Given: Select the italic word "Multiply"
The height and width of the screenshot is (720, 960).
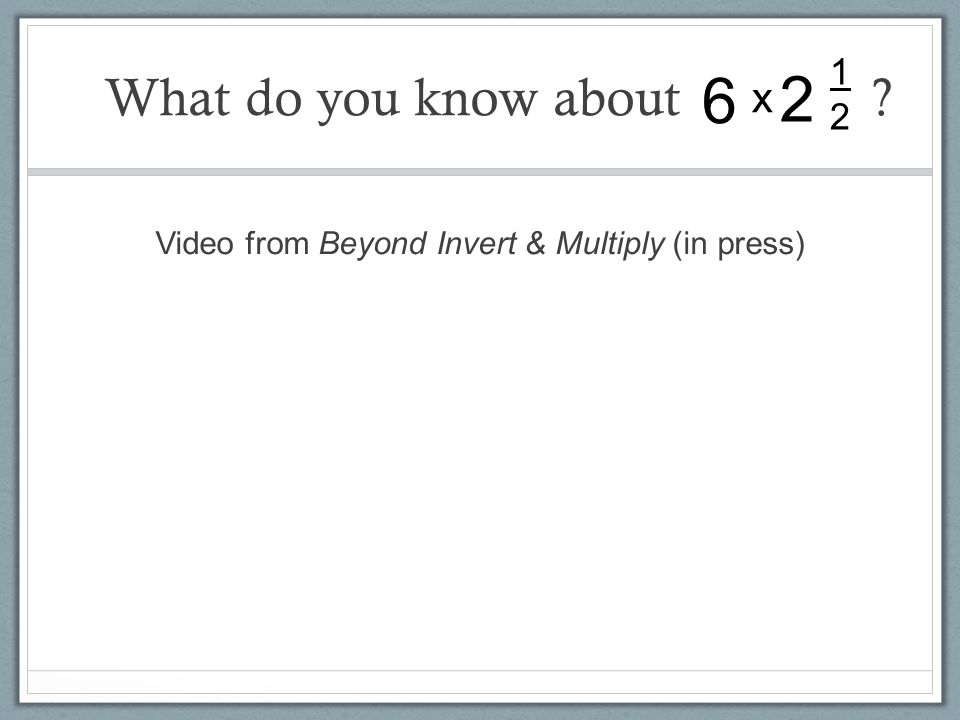Looking at the screenshot, I should (610, 245).
